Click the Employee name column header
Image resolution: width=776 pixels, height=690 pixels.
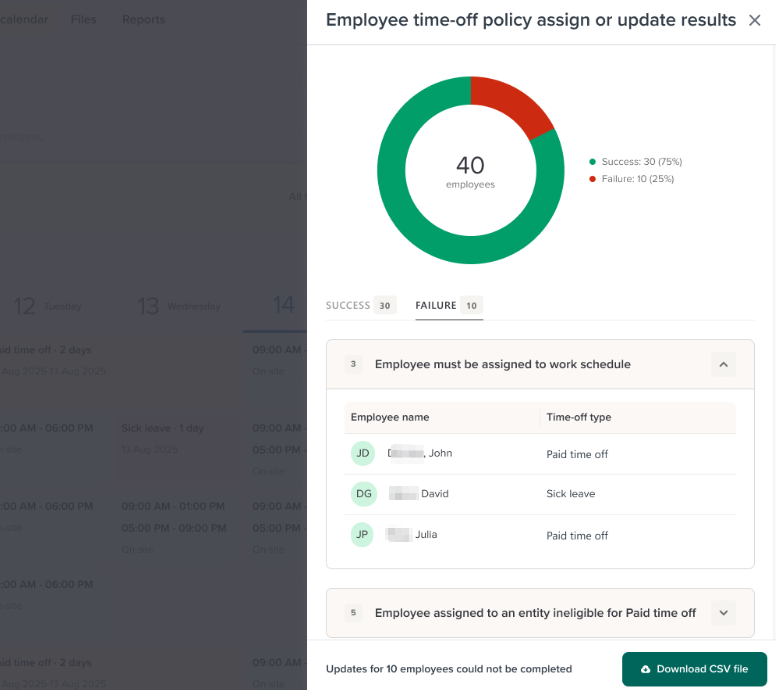coord(390,417)
